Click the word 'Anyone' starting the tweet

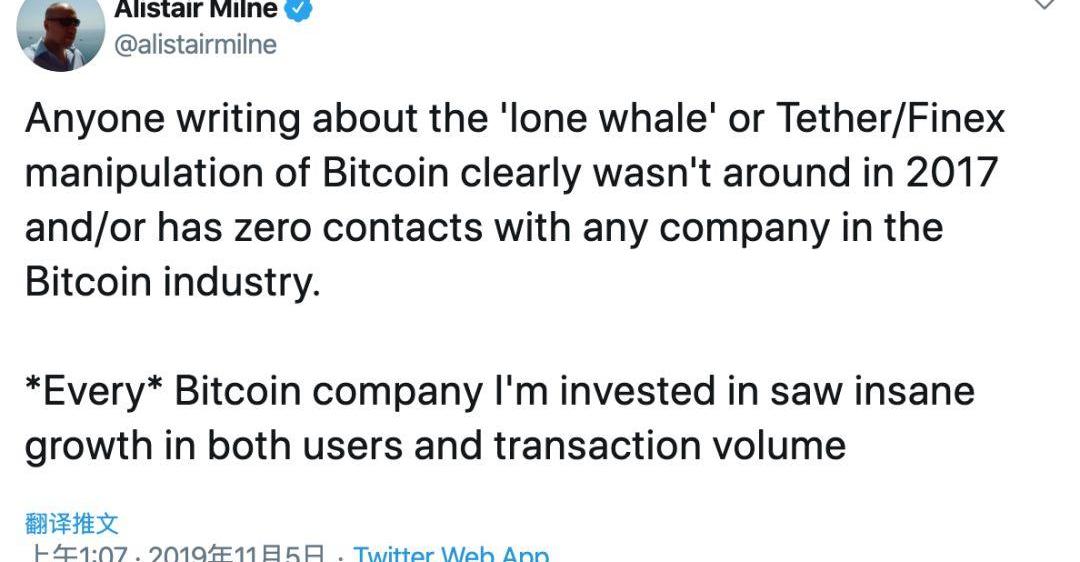[x=95, y=119]
